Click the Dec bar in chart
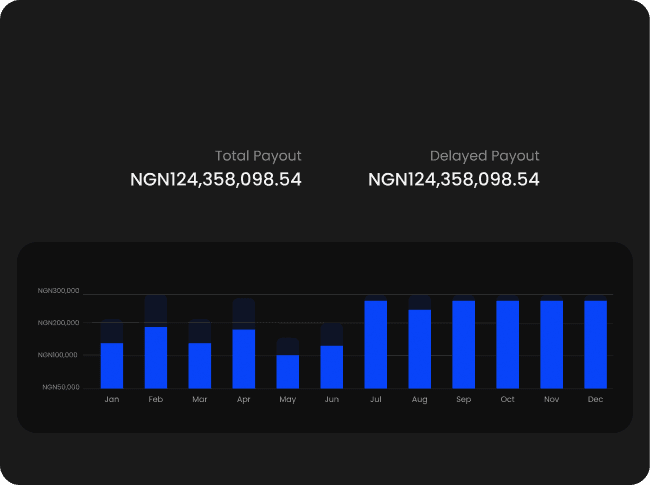 pyautogui.click(x=595, y=344)
